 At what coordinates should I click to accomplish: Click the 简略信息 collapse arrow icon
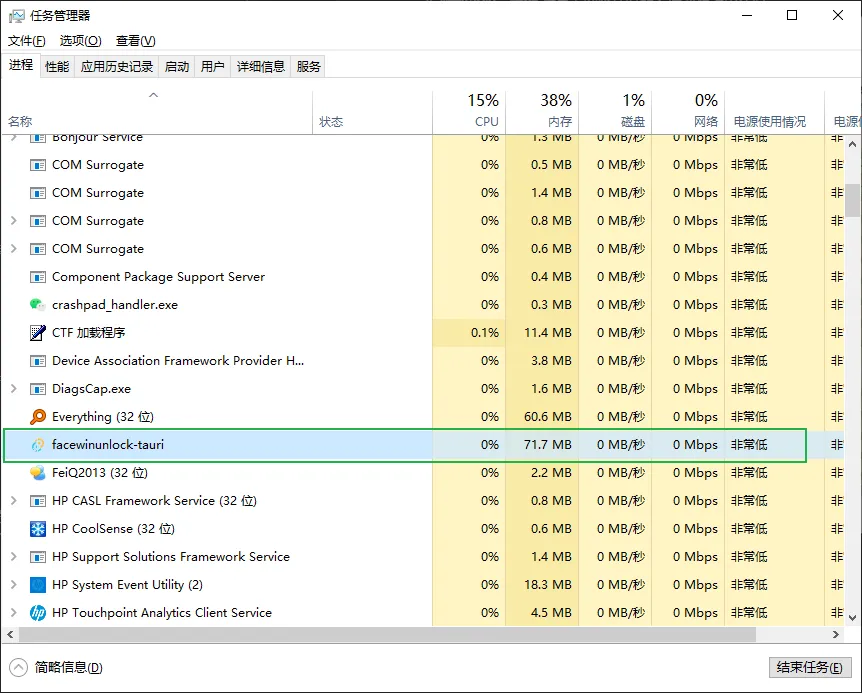[x=18, y=667]
